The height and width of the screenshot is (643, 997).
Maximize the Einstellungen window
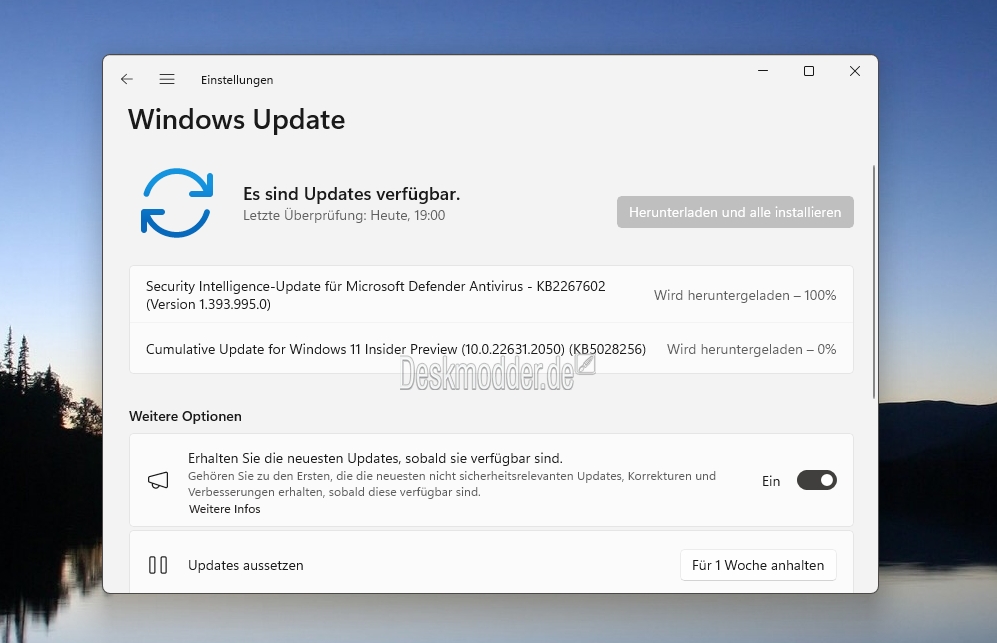[809, 71]
